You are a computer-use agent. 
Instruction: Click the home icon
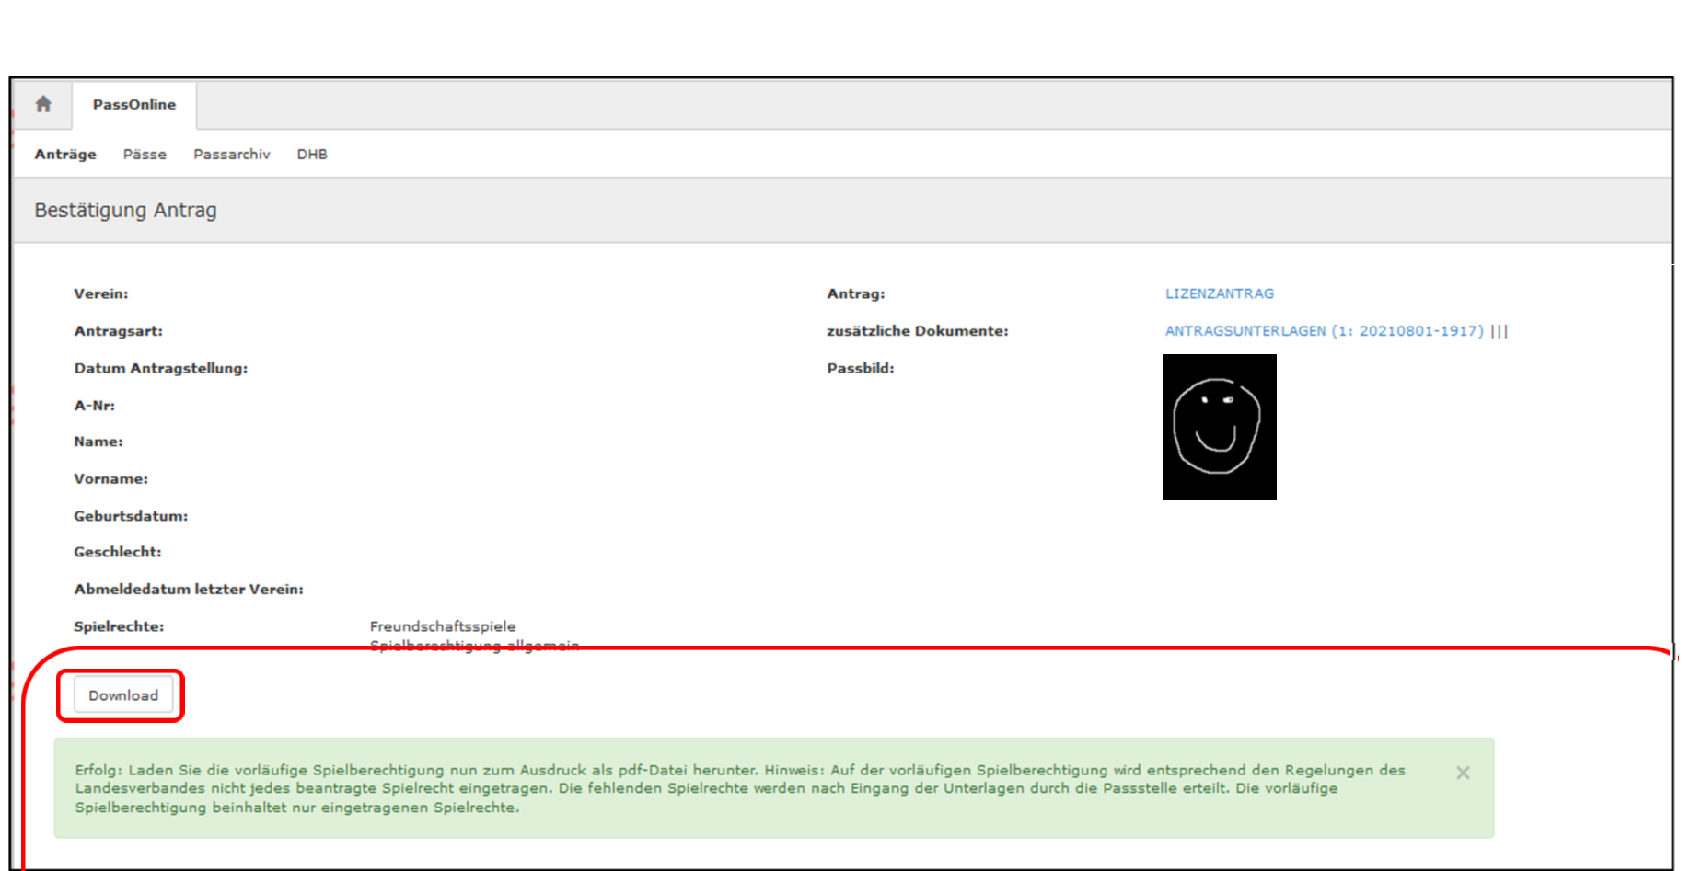[43, 104]
